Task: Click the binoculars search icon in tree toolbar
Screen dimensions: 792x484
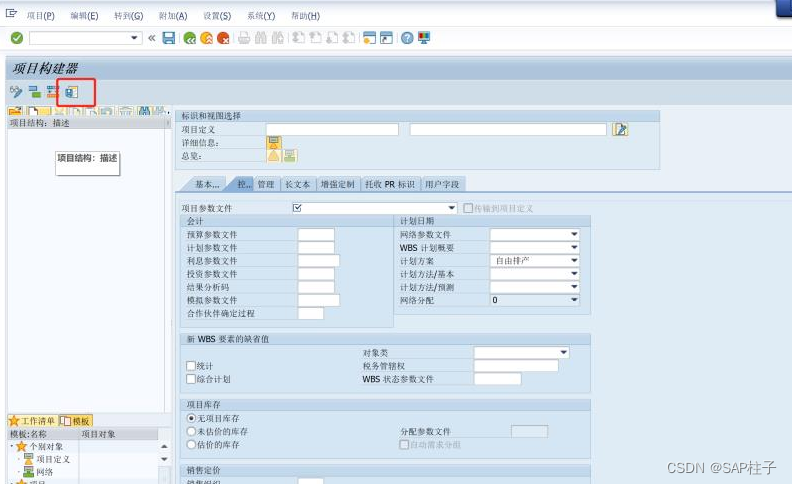Action: coord(144,111)
